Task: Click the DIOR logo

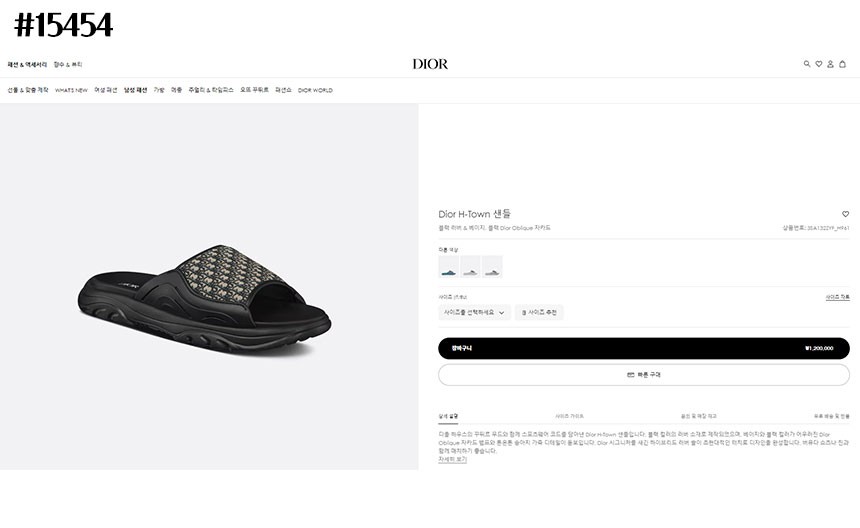Action: (x=430, y=64)
